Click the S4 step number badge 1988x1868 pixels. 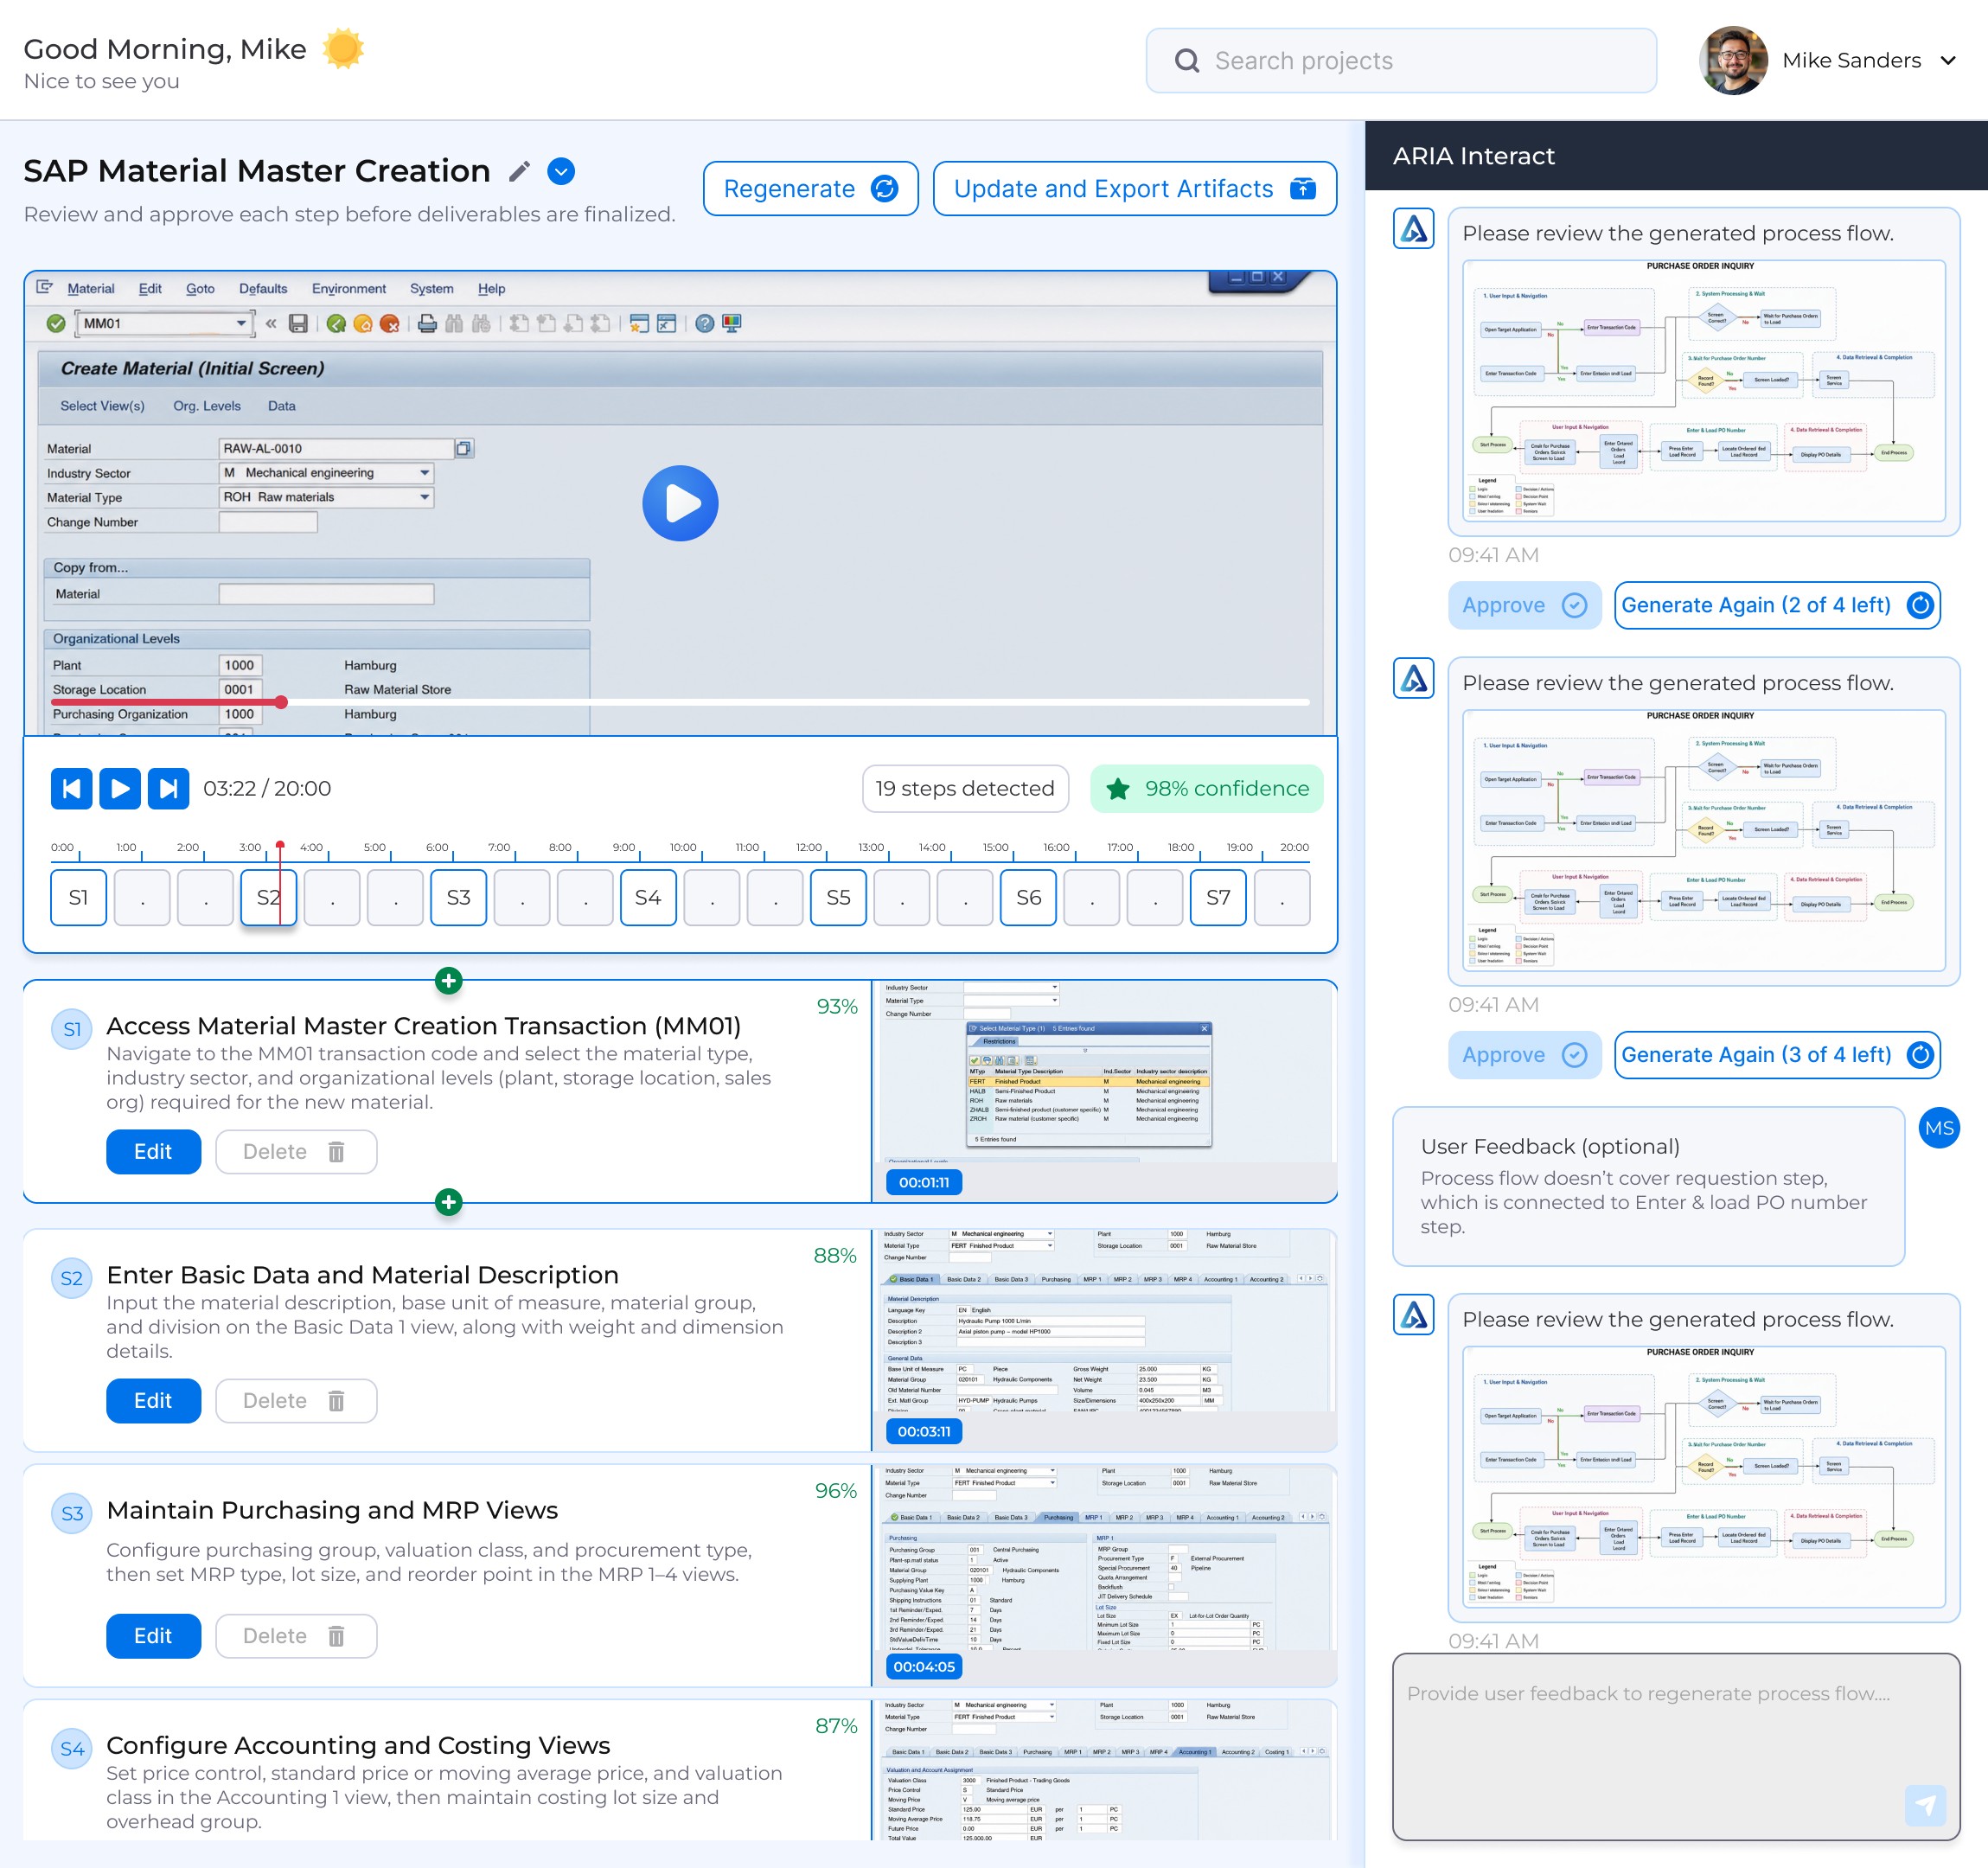(72, 1748)
